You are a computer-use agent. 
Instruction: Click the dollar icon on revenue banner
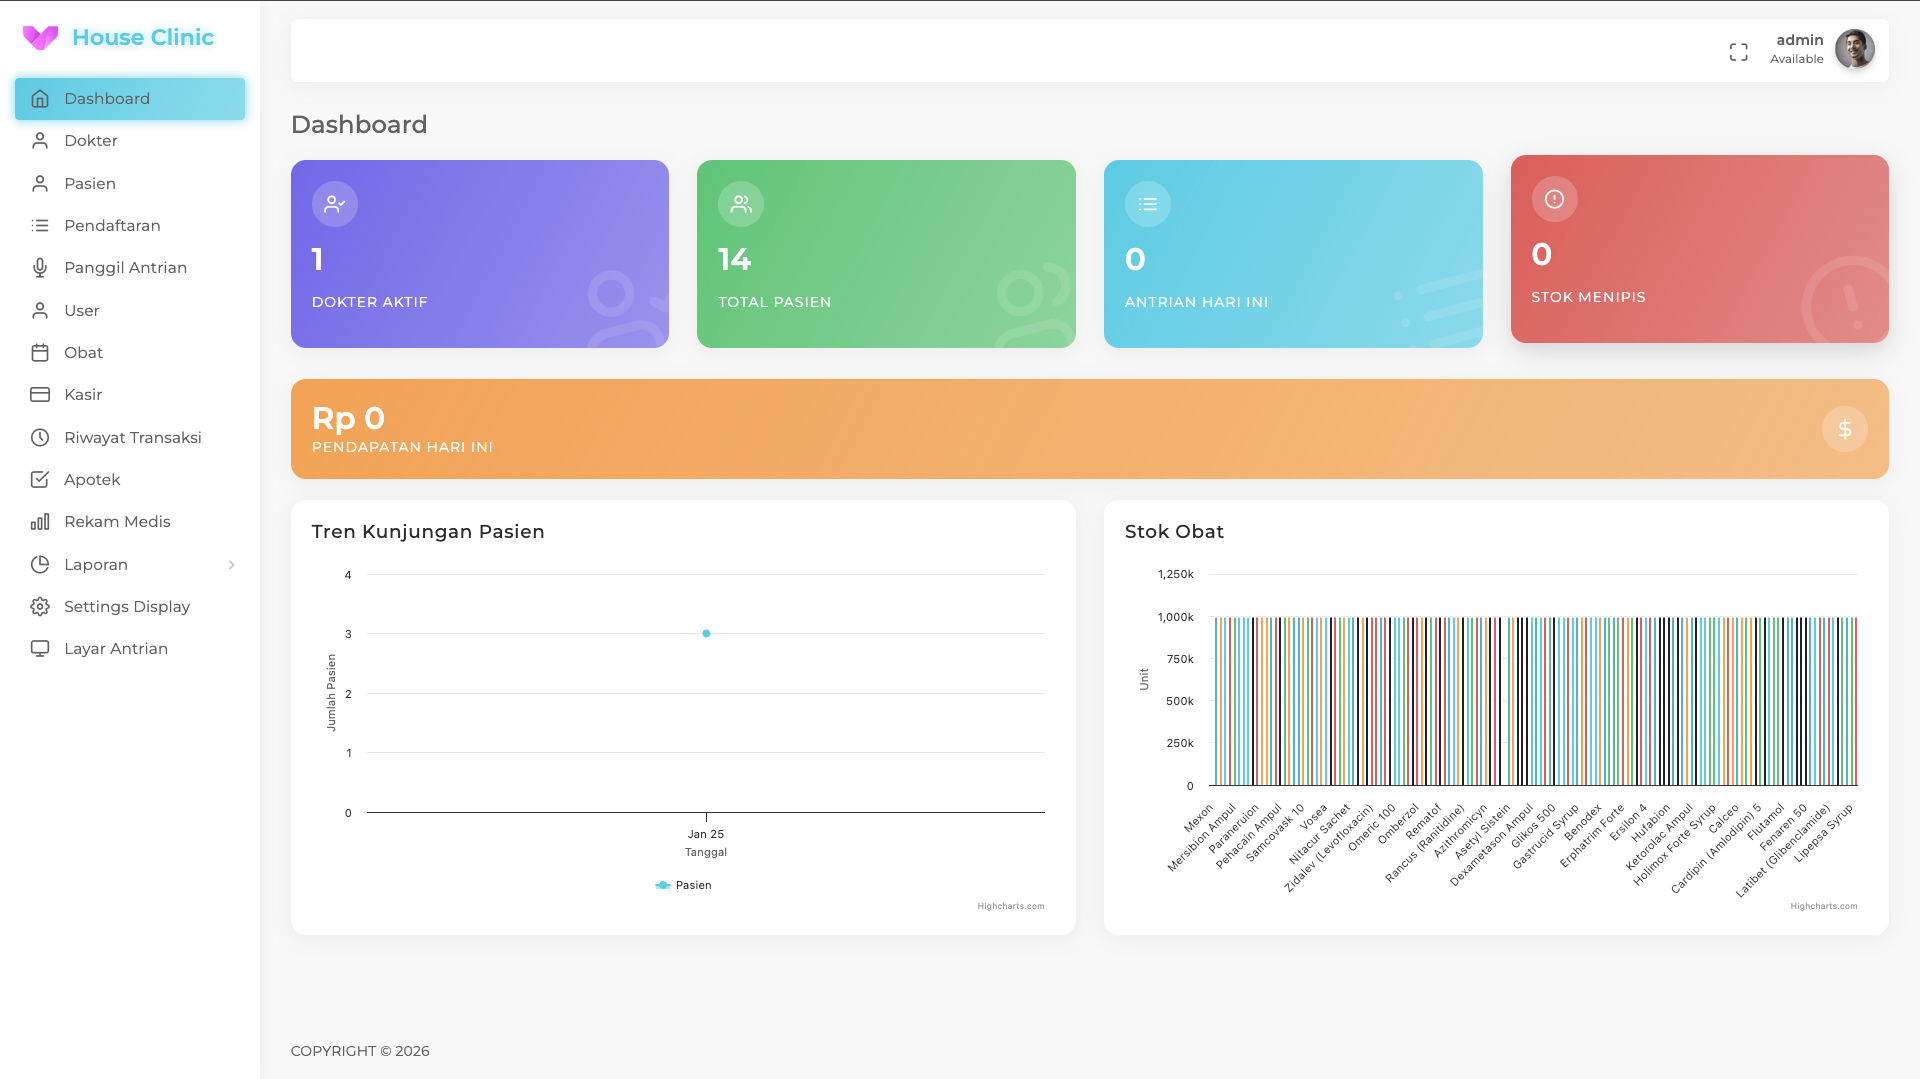tap(1844, 429)
